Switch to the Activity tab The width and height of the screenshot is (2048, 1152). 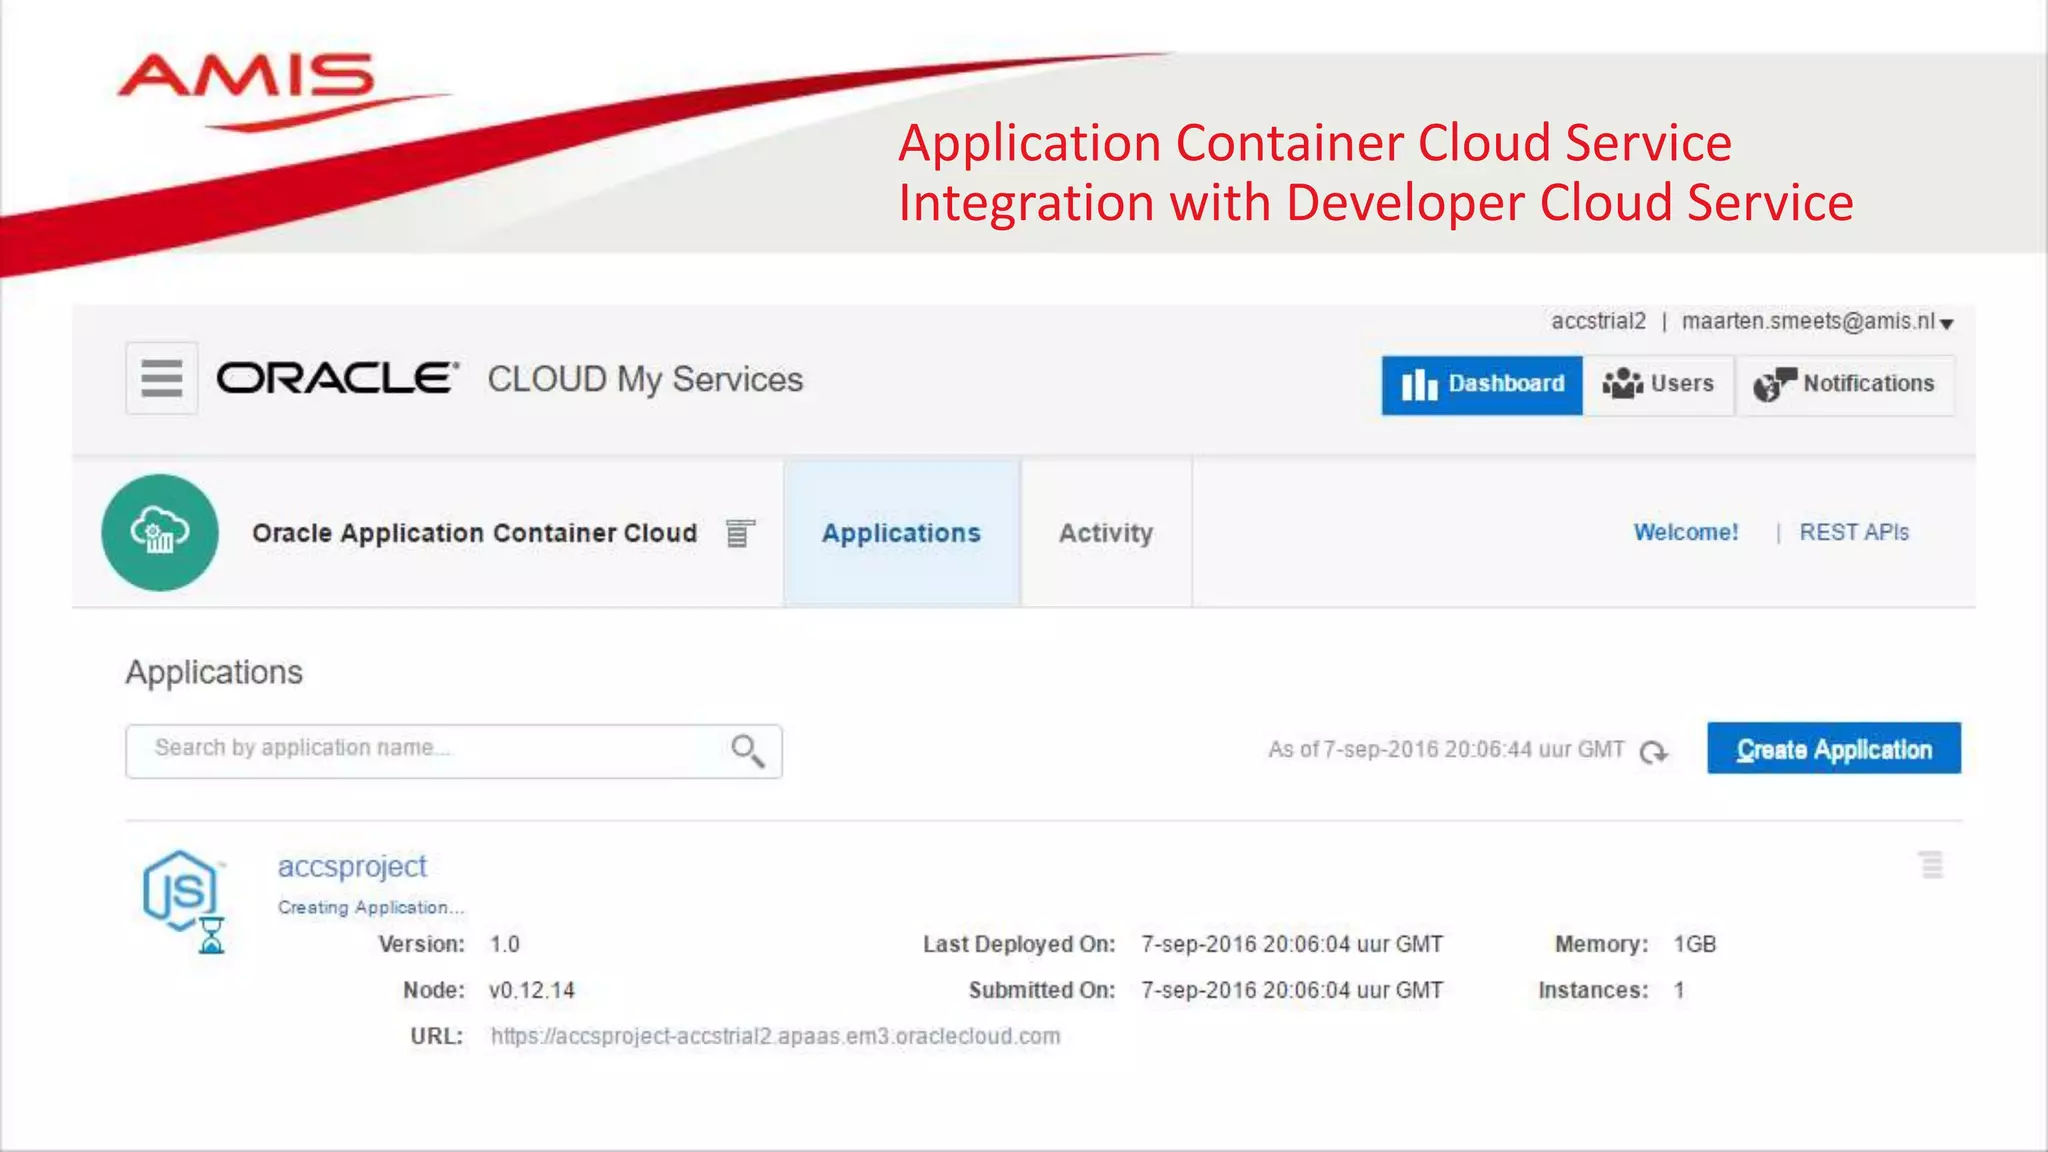pos(1106,533)
